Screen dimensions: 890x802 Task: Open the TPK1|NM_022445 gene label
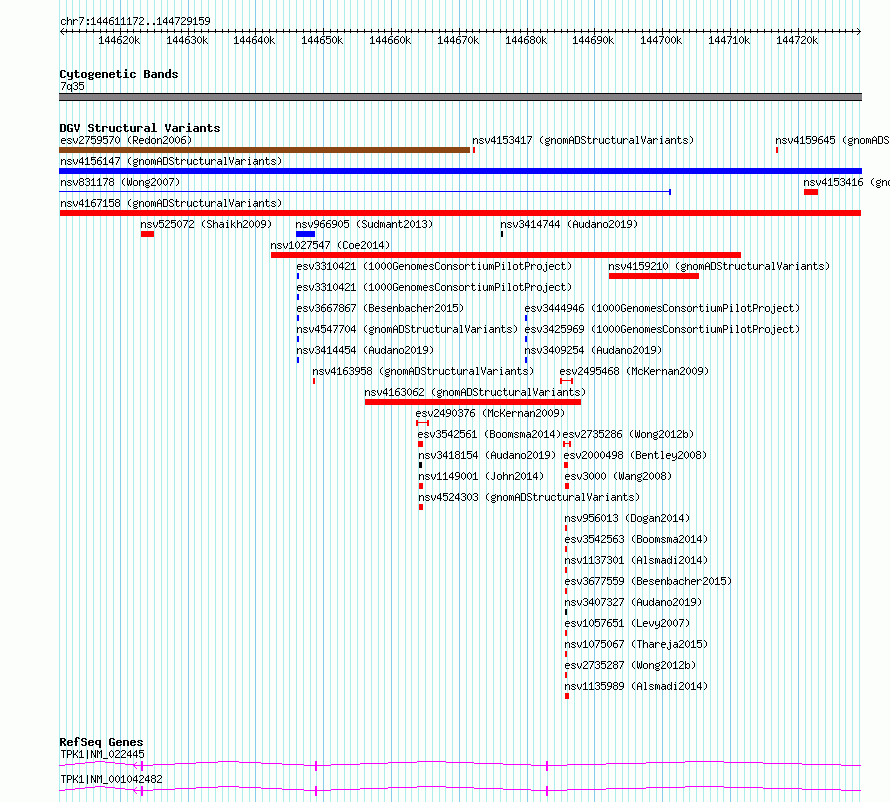pyautogui.click(x=102, y=754)
